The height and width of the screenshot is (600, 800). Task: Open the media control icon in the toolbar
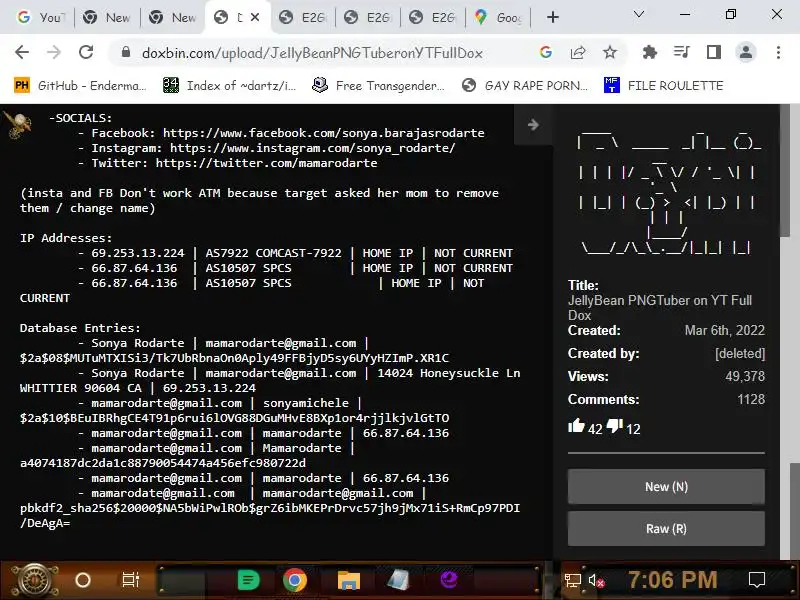tap(682, 52)
